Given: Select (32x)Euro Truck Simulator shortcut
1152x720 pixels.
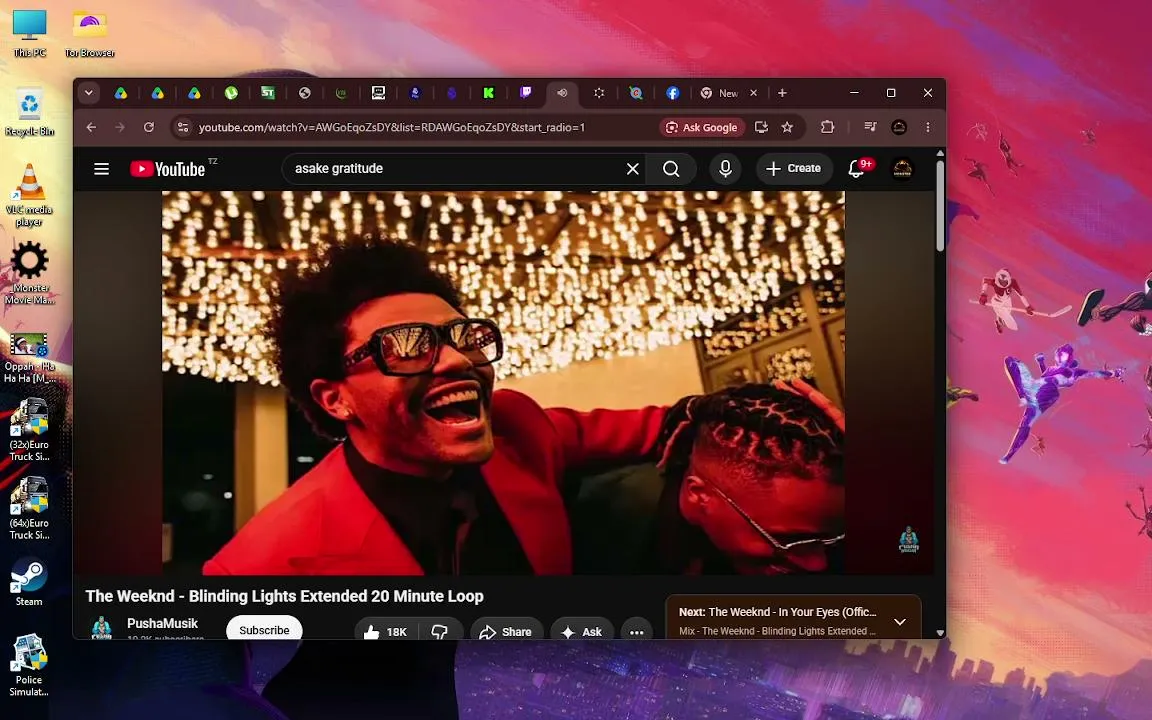Looking at the screenshot, I should pos(29,430).
